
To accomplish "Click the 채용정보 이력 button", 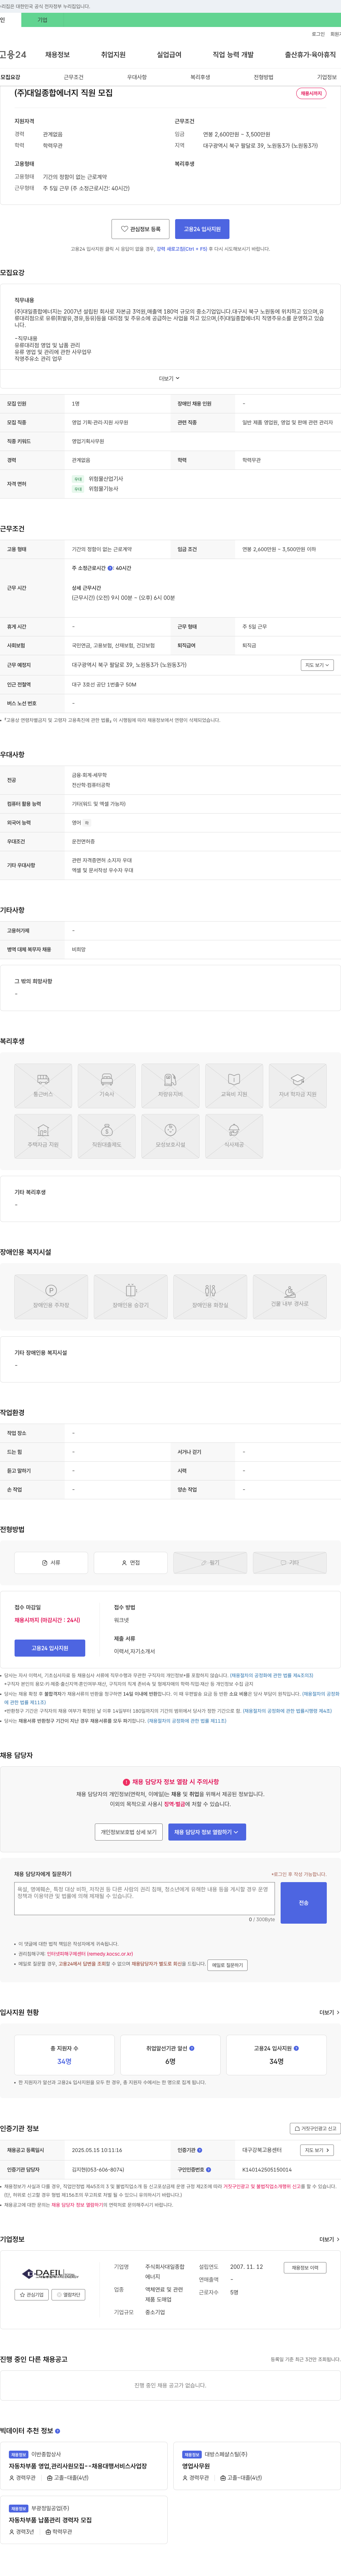I will pos(305,2268).
